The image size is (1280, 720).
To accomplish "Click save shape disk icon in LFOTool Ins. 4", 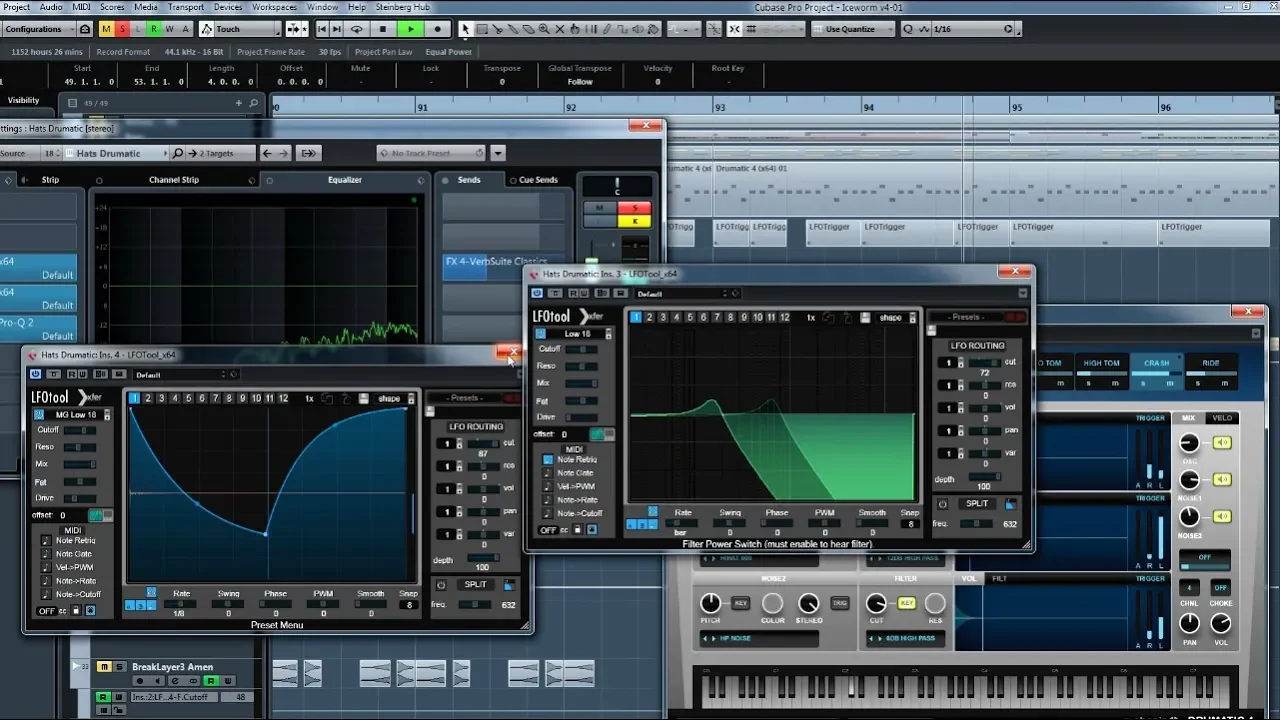I will pos(363,398).
